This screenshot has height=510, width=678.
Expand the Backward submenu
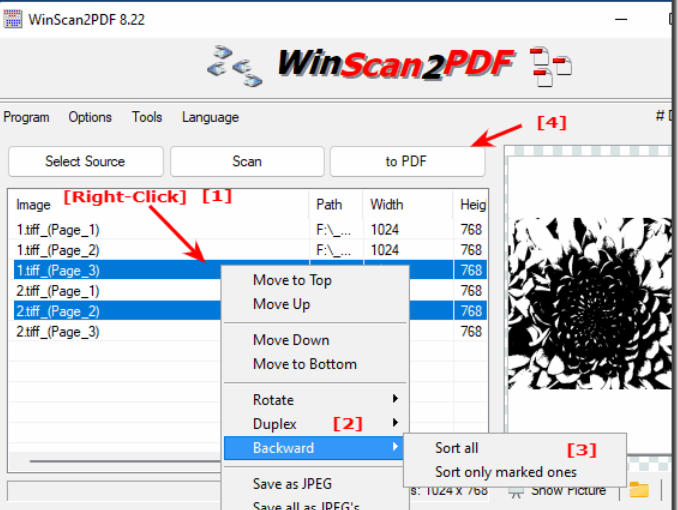click(315, 448)
